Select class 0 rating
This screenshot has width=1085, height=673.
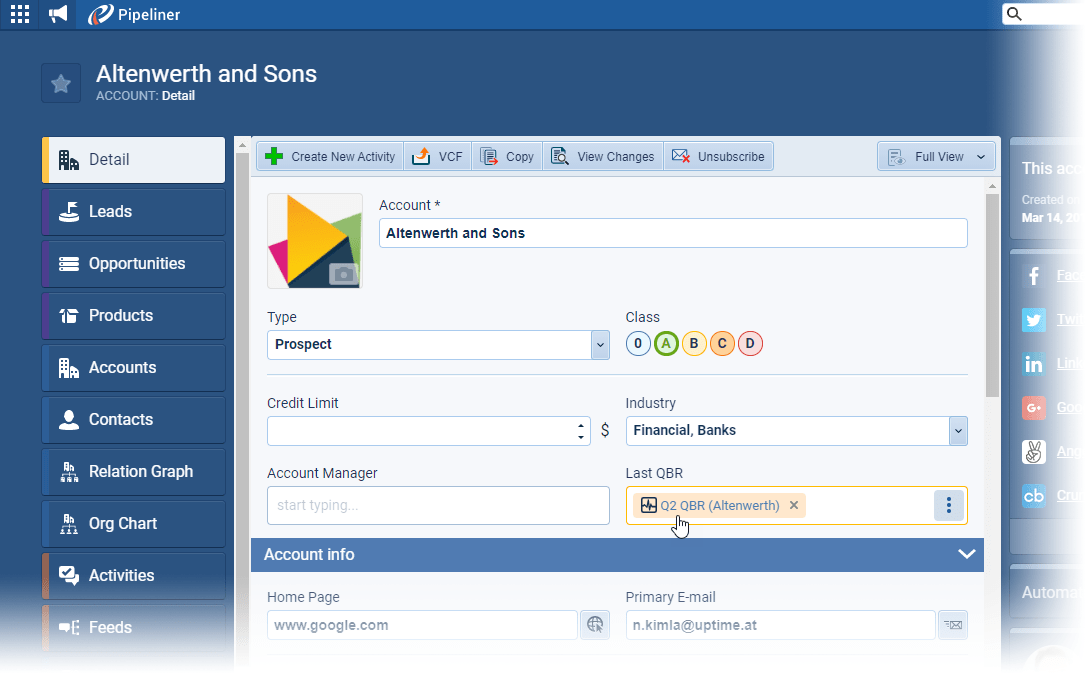(638, 344)
